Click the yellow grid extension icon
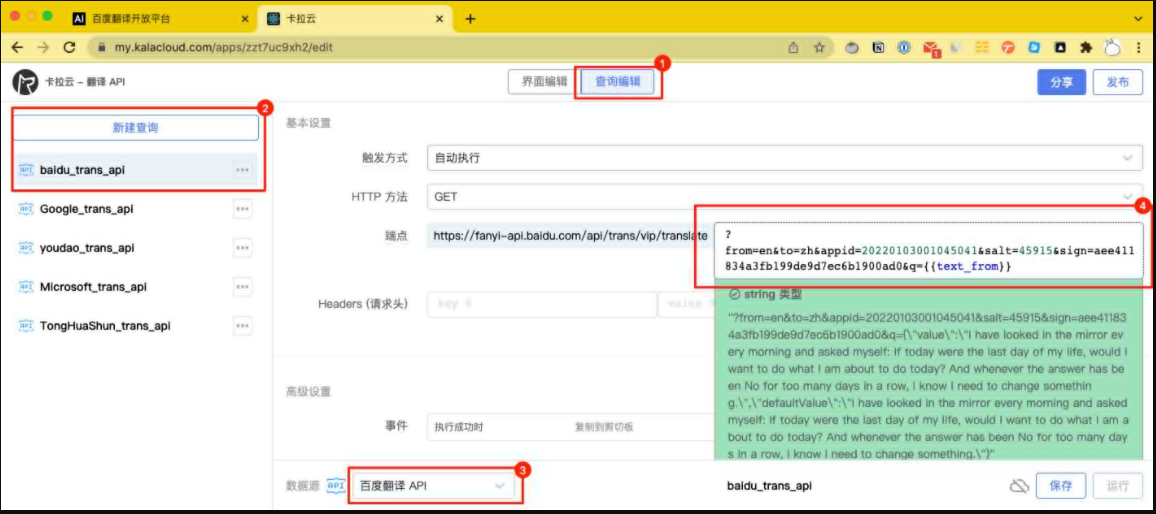The height and width of the screenshot is (514, 1156). [981, 47]
